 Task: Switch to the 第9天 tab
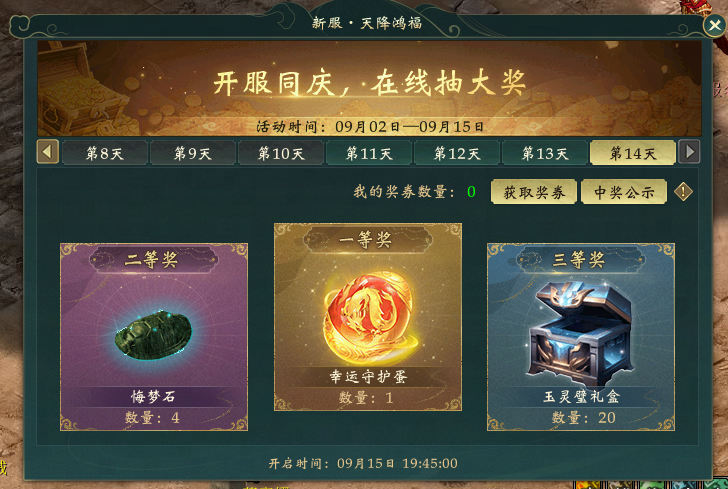[x=193, y=153]
